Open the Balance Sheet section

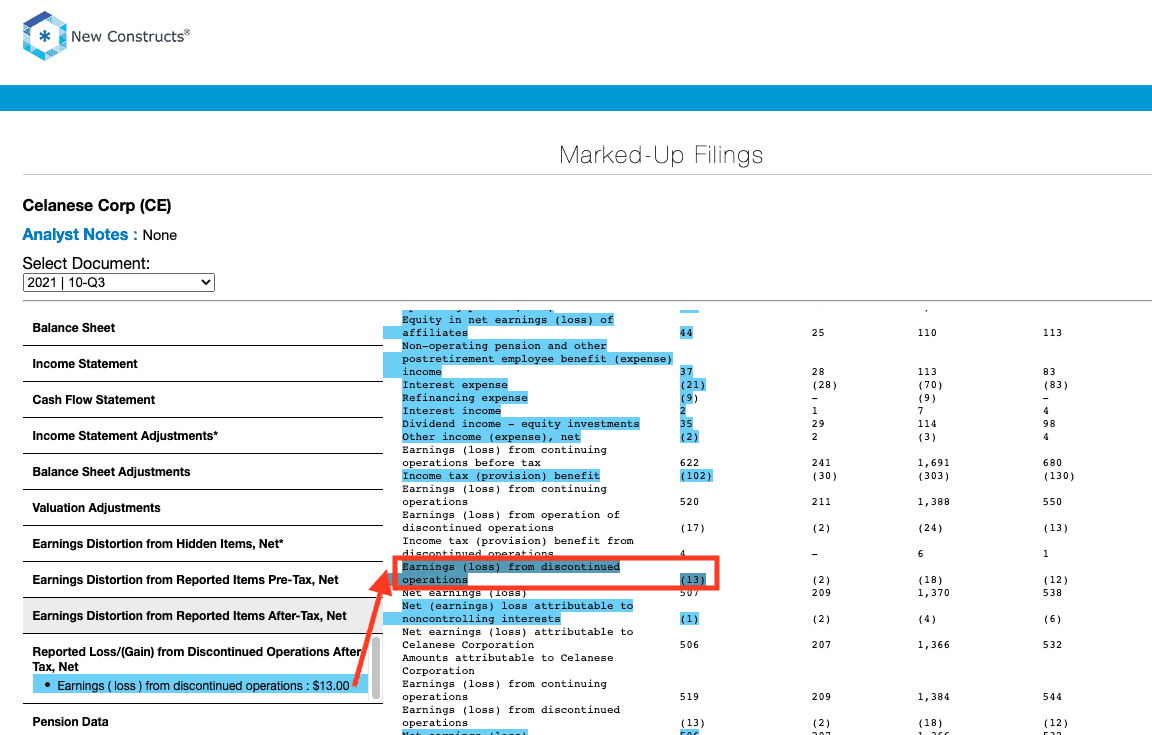(x=203, y=328)
